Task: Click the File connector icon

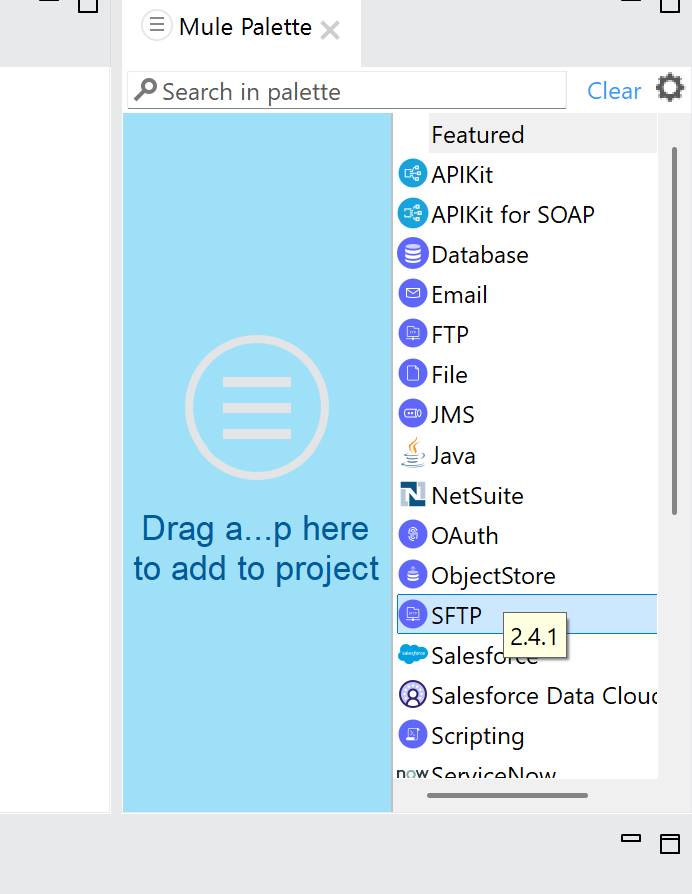Action: 413,374
